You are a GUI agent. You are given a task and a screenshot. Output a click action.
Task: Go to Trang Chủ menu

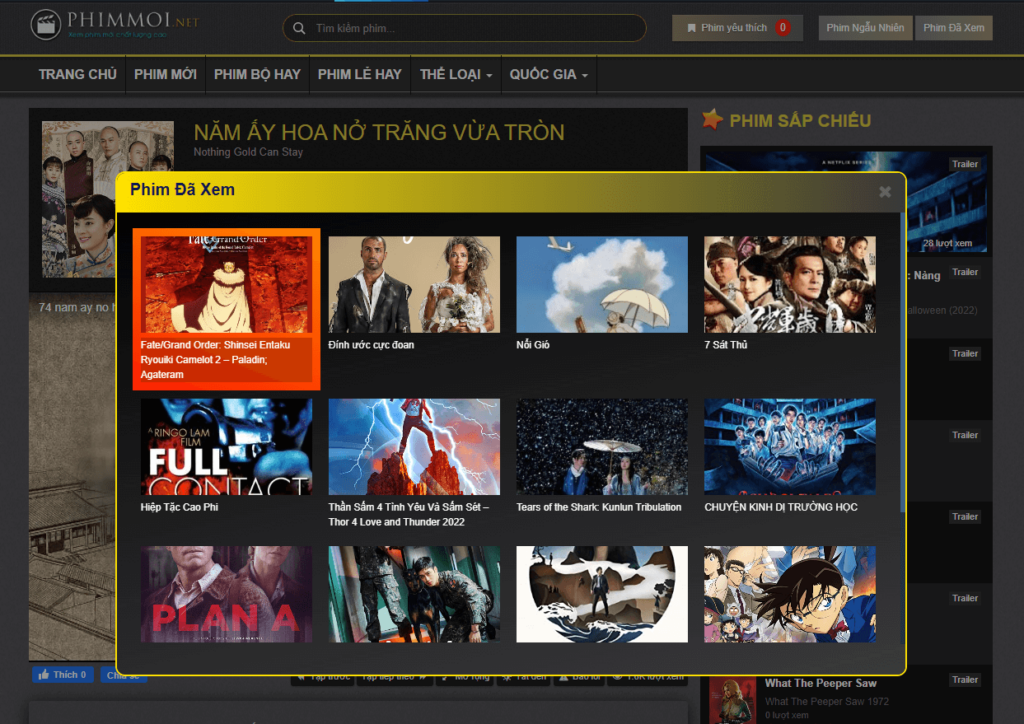pyautogui.click(x=78, y=74)
